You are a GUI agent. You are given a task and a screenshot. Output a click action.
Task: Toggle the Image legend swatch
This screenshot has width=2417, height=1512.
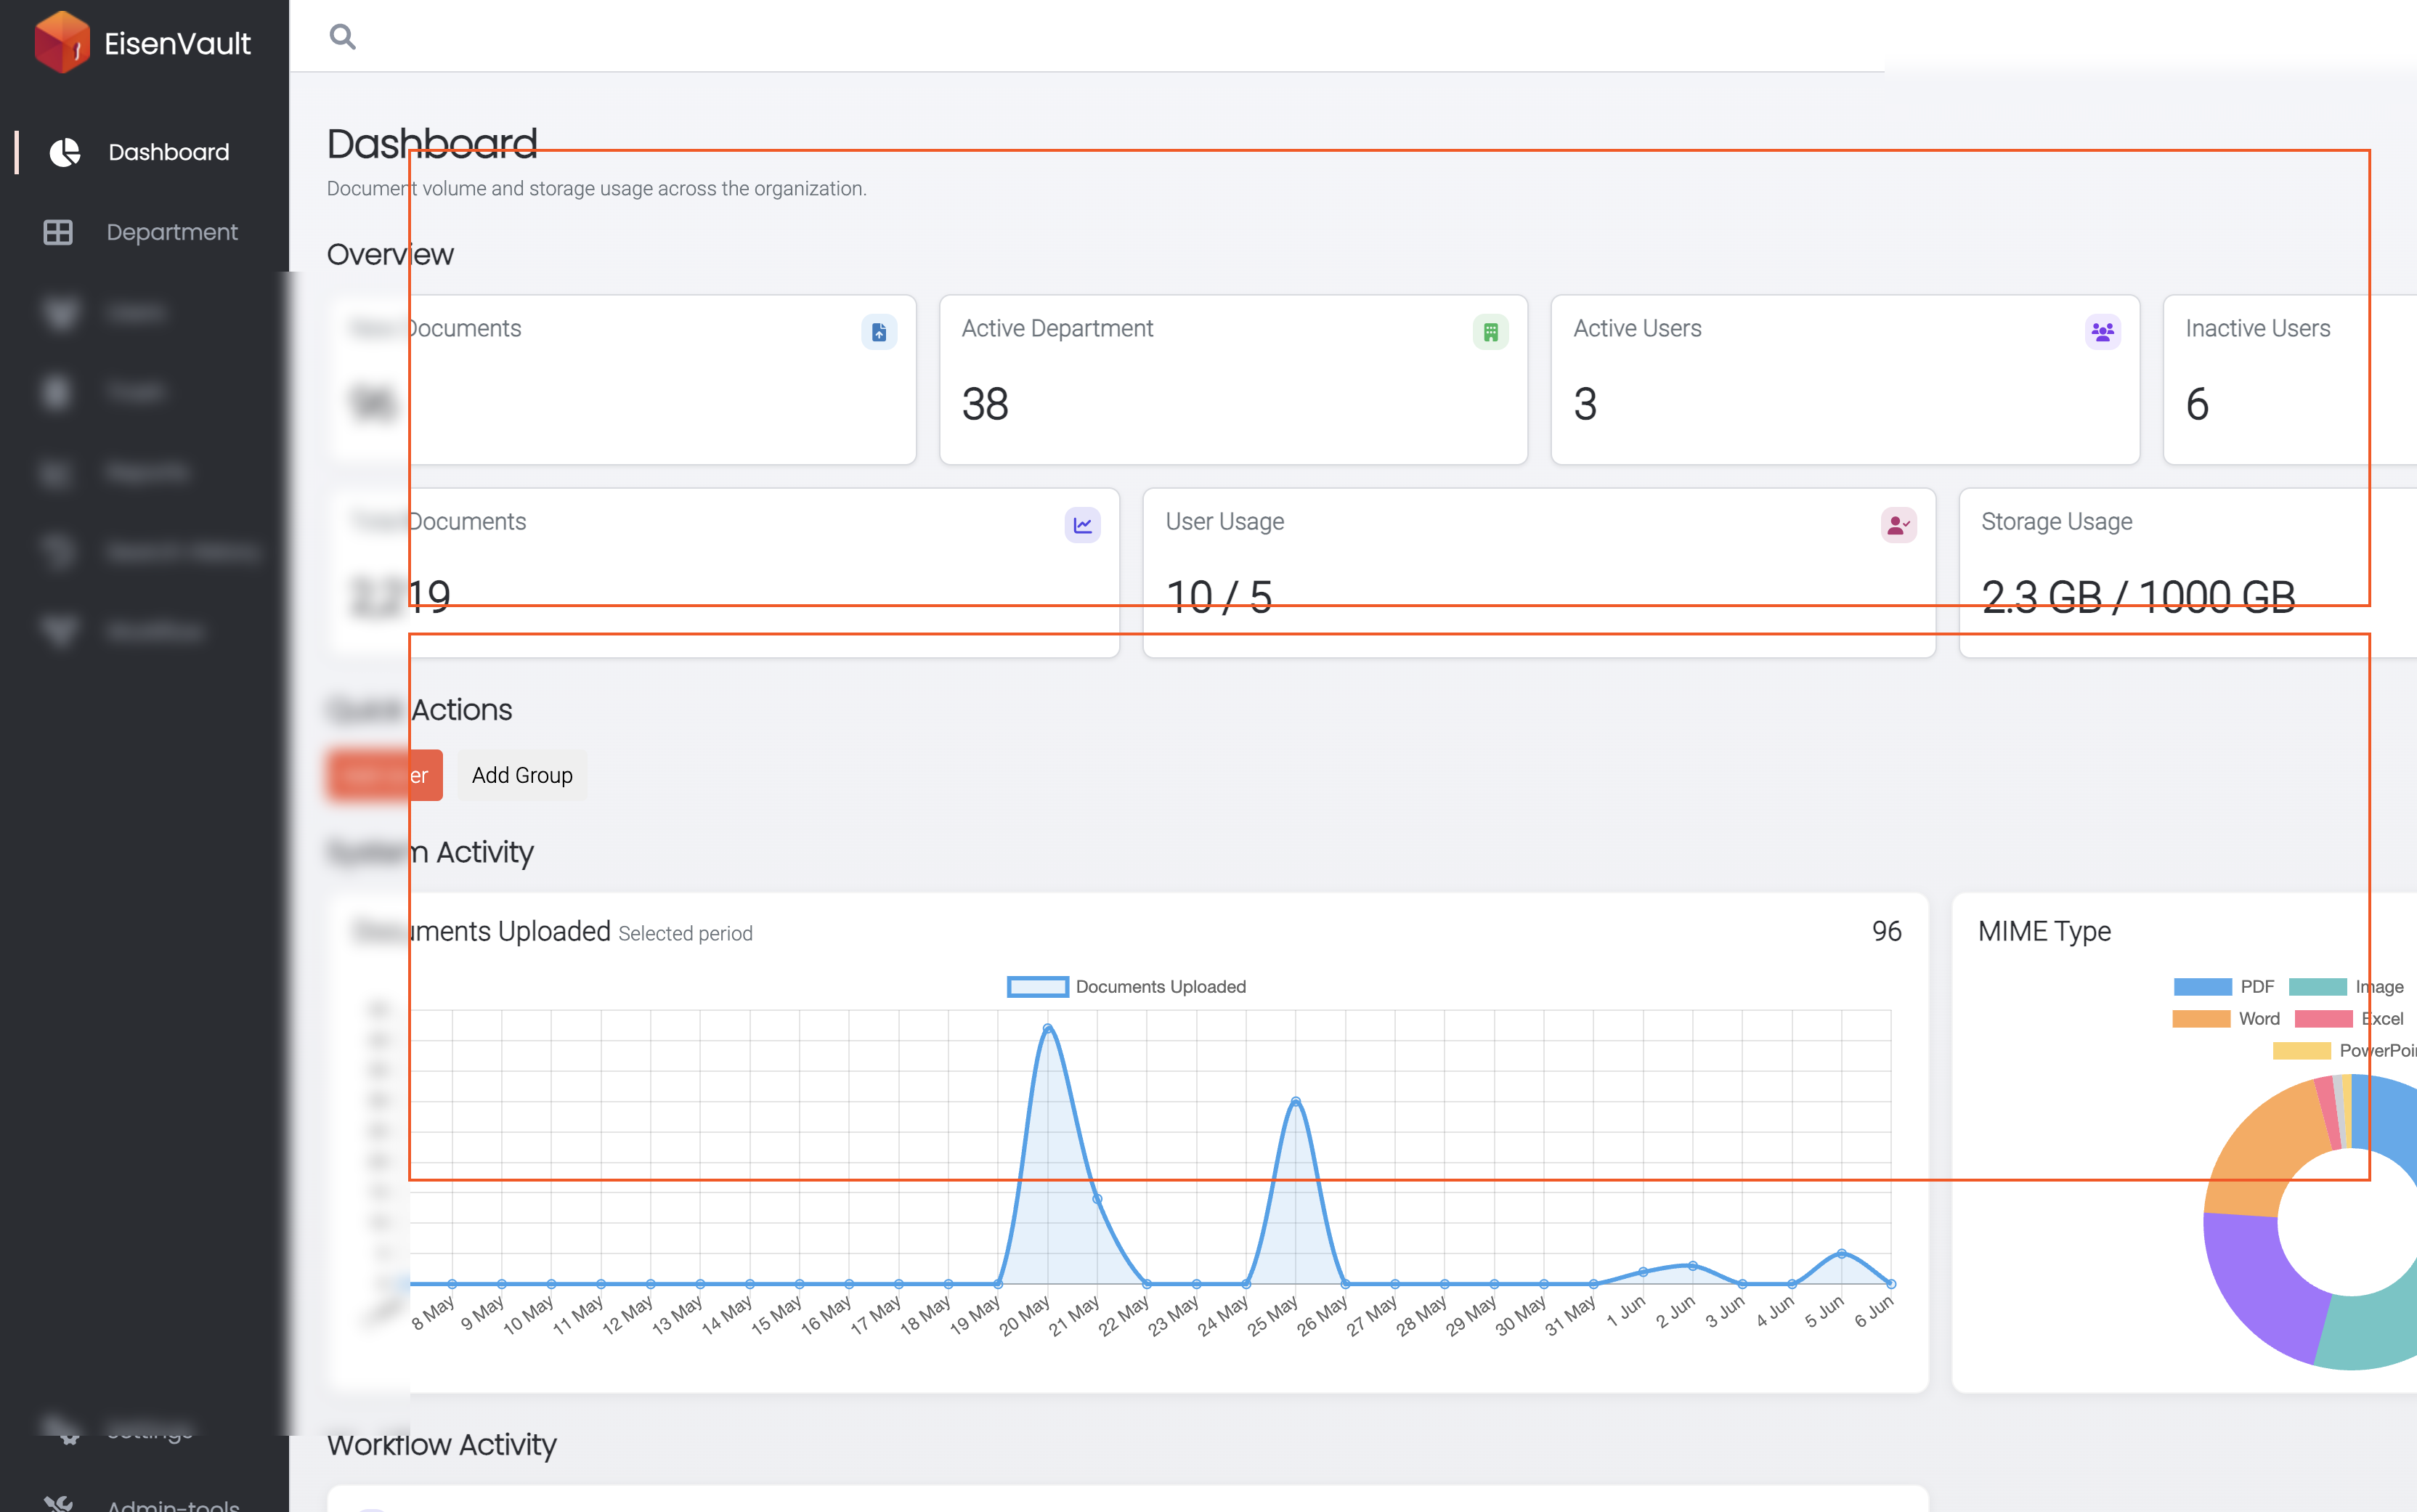point(2318,987)
